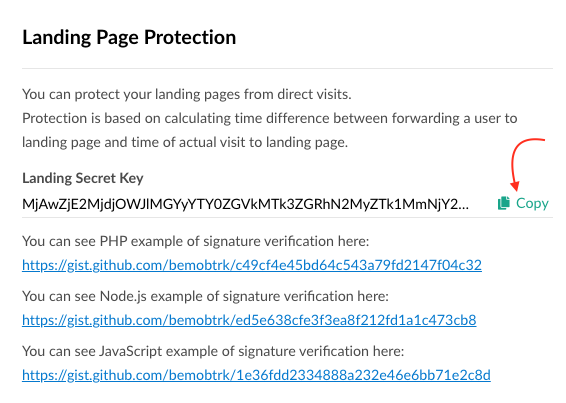Viewport: 566px width, 403px height.
Task: Click the red arrowhead pointing at Copy
Action: [515, 186]
